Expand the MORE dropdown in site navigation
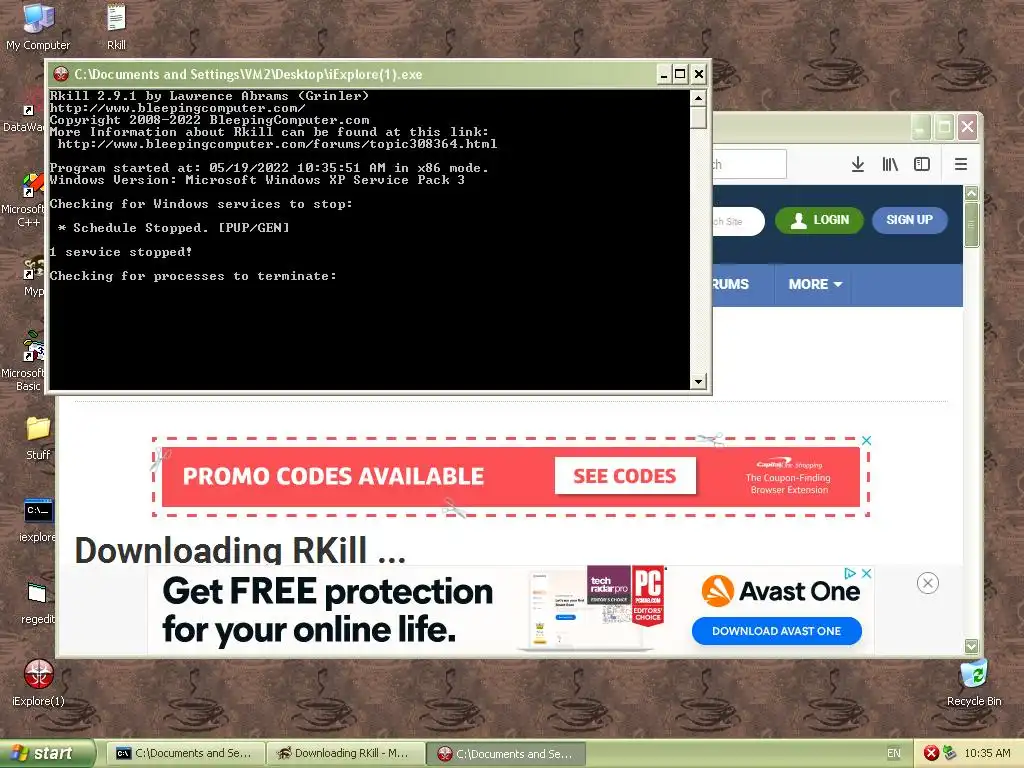This screenshot has height=768, width=1024. coord(815,284)
